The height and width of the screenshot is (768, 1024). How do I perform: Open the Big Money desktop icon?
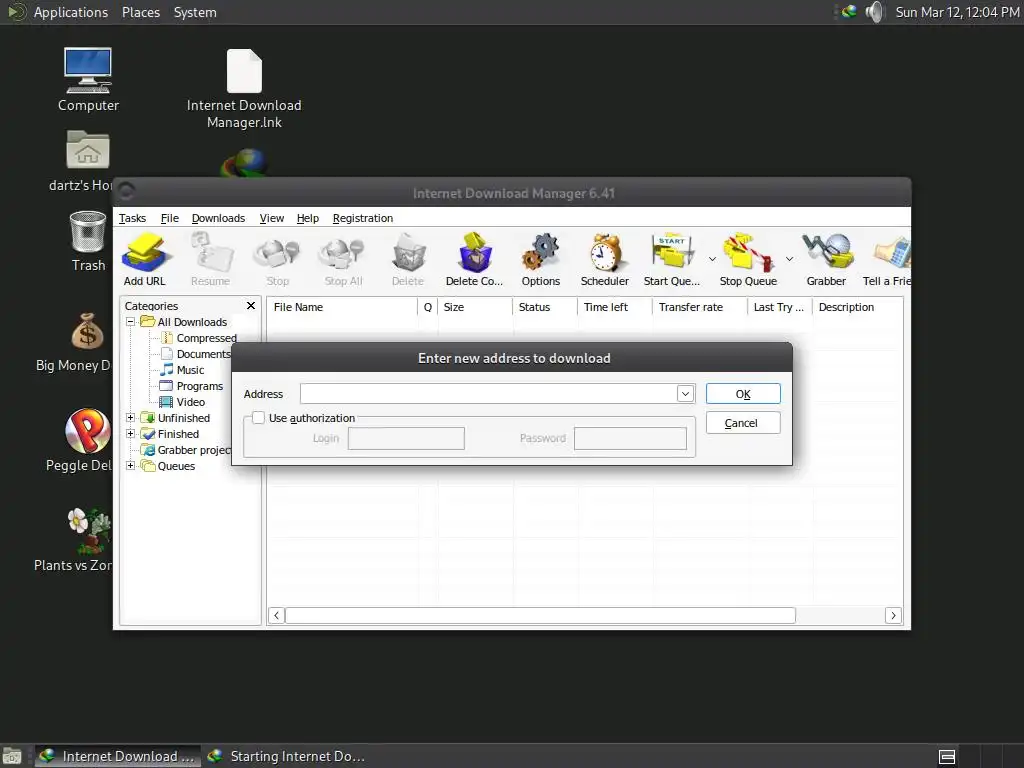(x=88, y=331)
